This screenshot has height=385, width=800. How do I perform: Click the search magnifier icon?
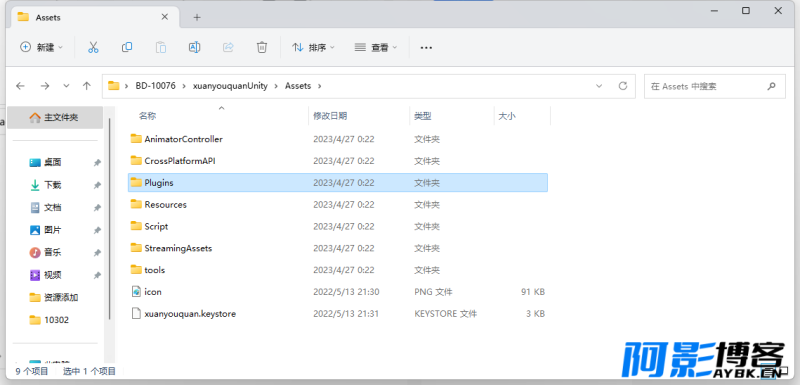pyautogui.click(x=771, y=86)
